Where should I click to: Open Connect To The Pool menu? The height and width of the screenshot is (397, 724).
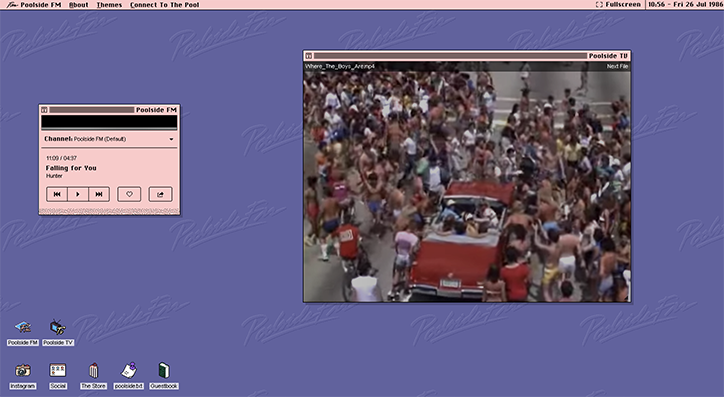point(164,5)
